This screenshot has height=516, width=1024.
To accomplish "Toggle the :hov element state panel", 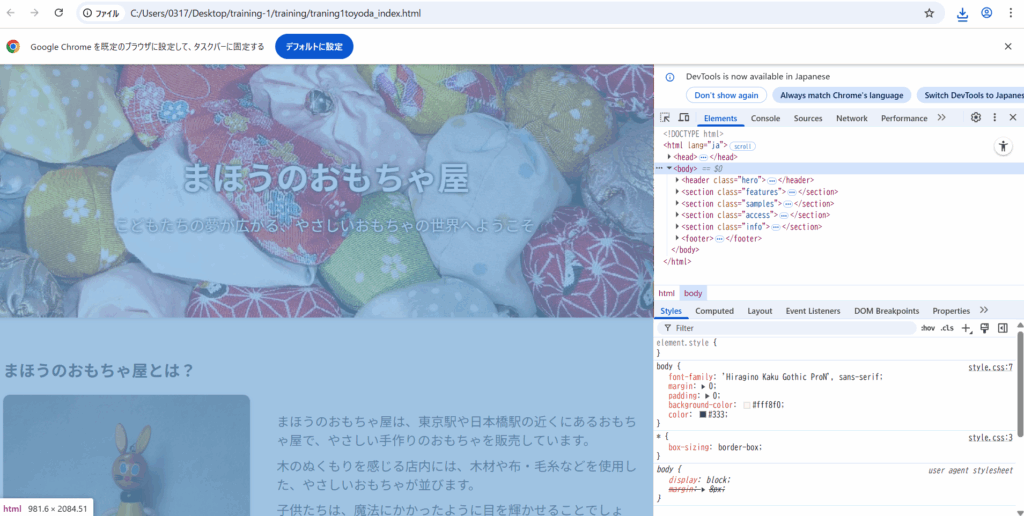I will click(x=927, y=328).
